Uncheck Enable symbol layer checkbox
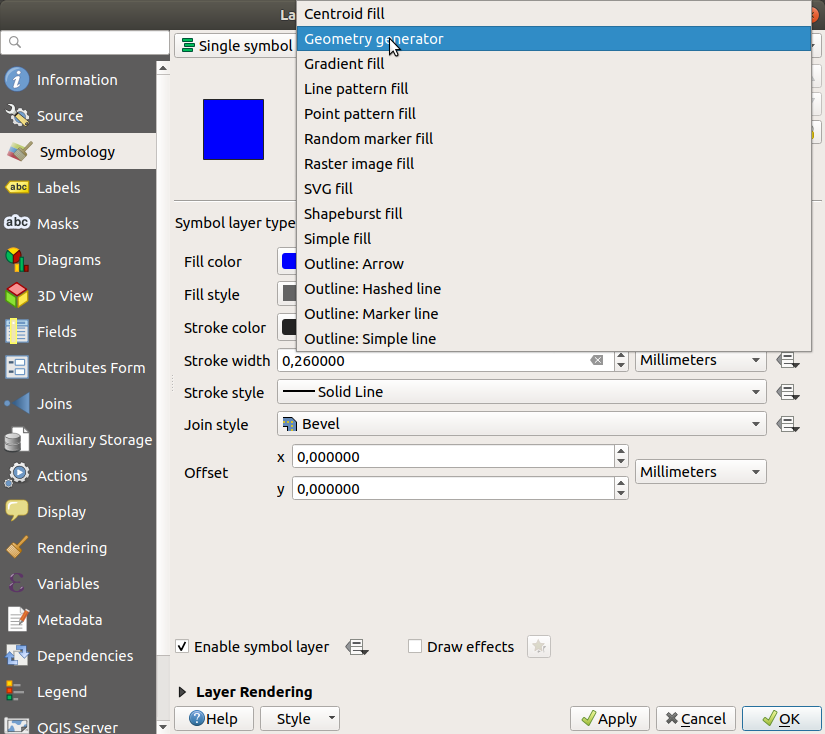This screenshot has width=825, height=734. [x=182, y=647]
